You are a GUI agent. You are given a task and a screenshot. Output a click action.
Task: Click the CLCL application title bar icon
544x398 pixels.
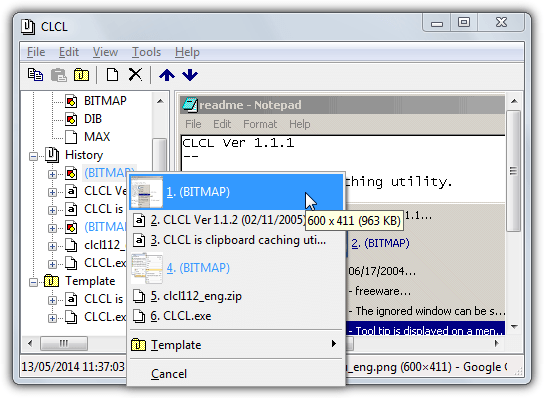coord(28,27)
